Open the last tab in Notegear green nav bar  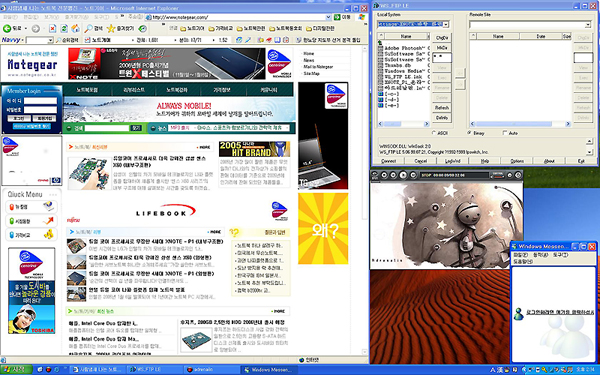click(x=269, y=90)
